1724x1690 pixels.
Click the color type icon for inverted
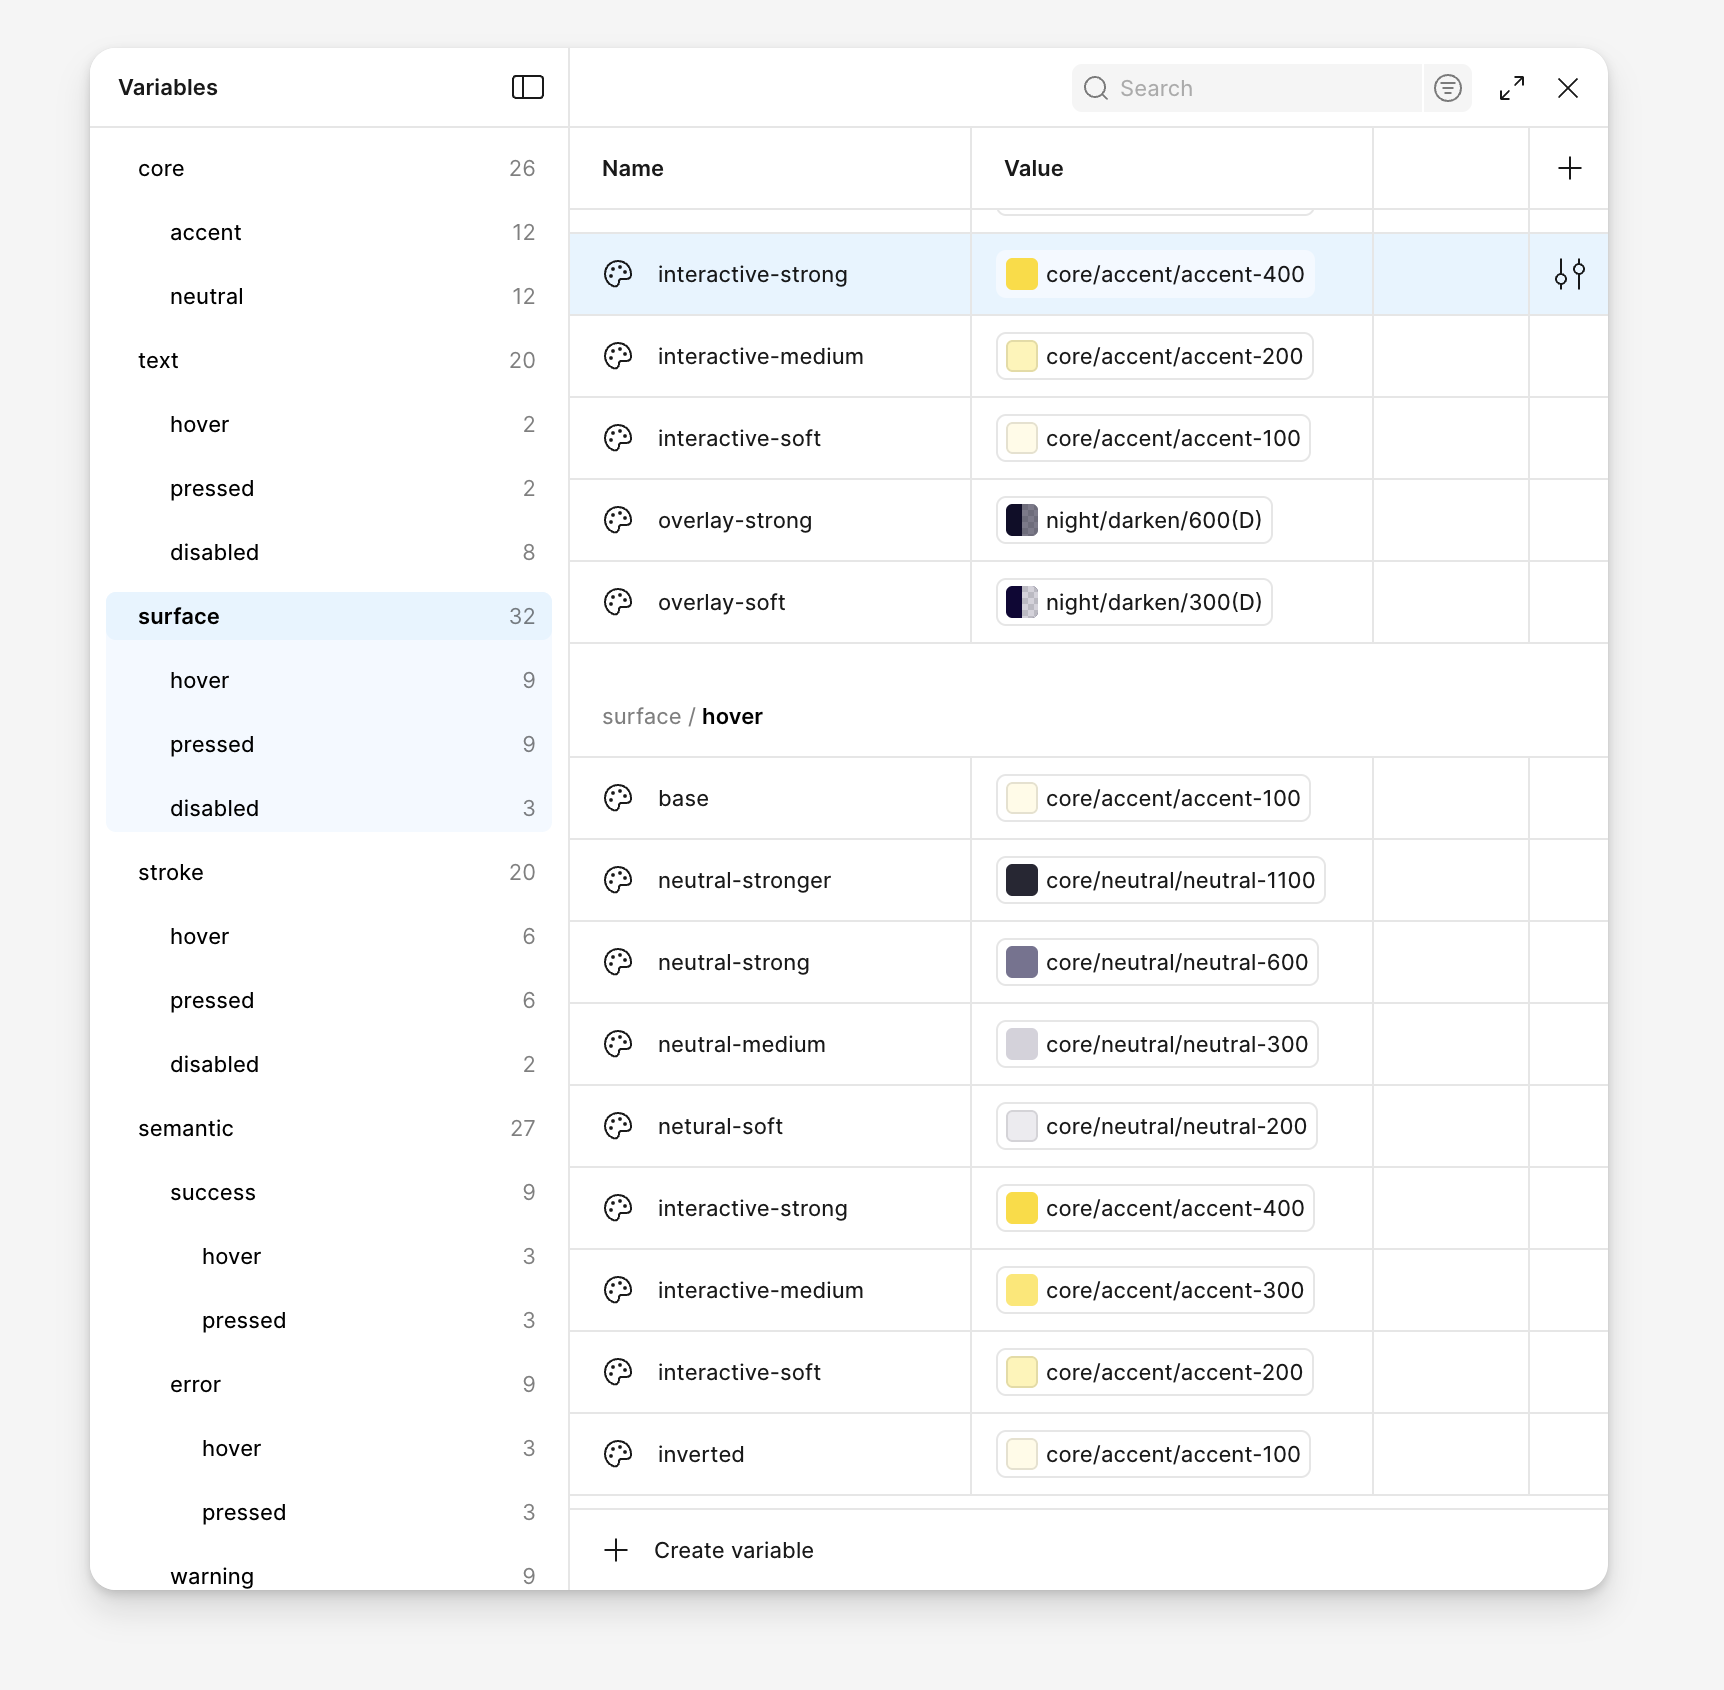[618, 1454]
